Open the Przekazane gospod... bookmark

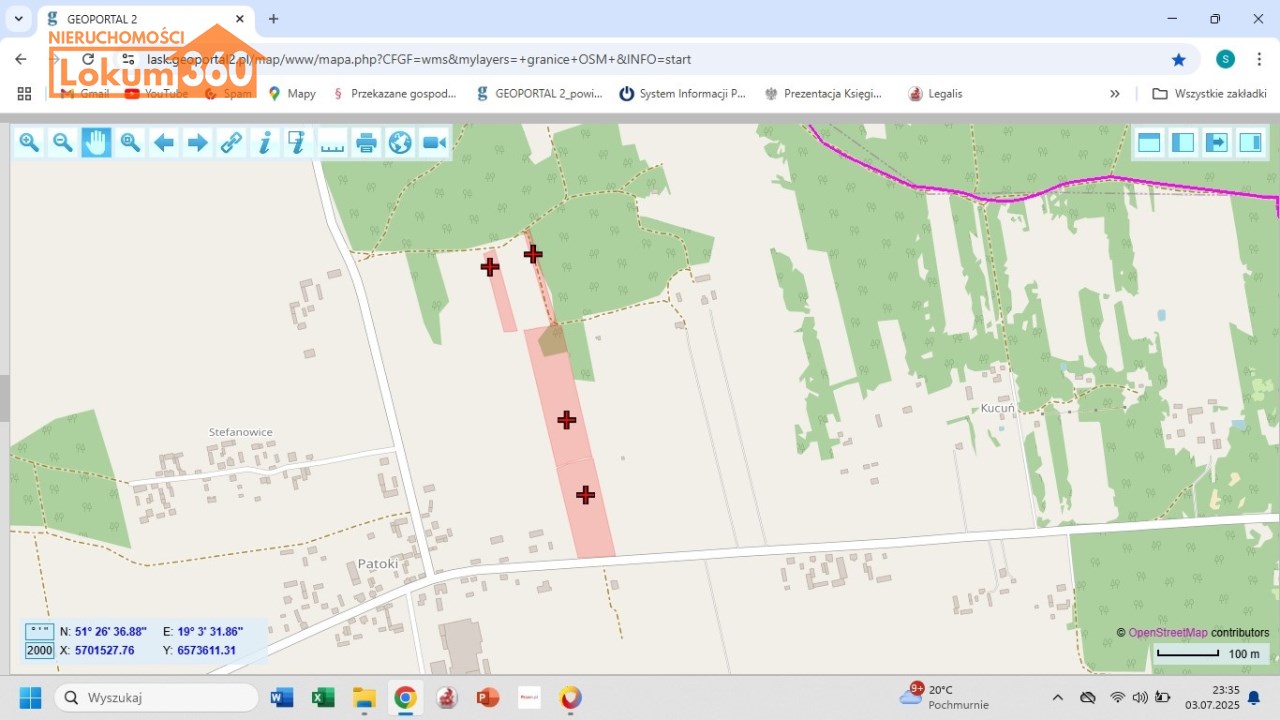pos(394,93)
